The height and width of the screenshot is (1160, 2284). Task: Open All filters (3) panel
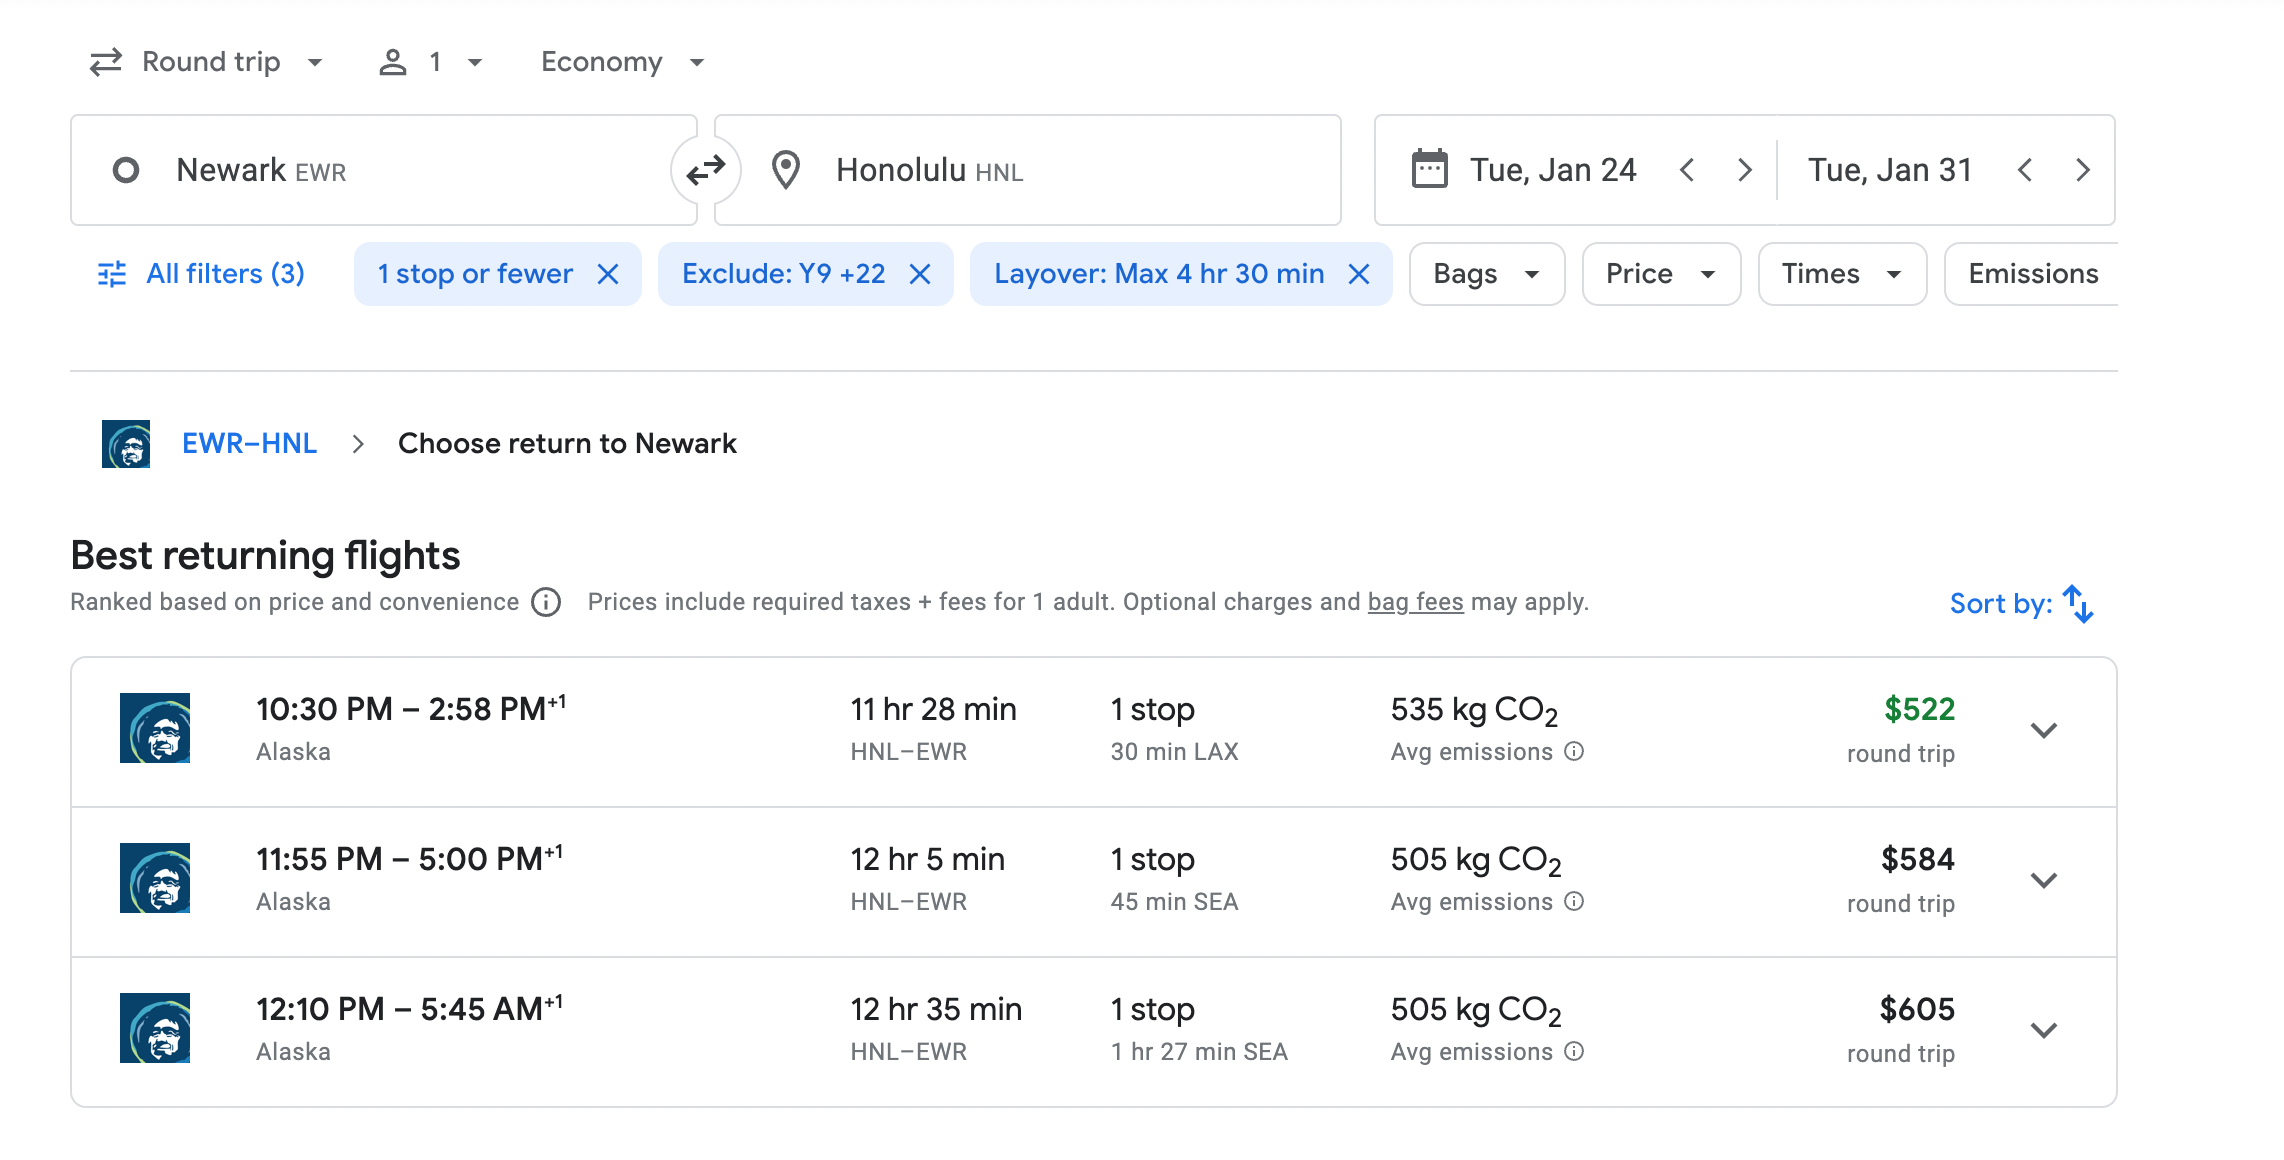202,274
